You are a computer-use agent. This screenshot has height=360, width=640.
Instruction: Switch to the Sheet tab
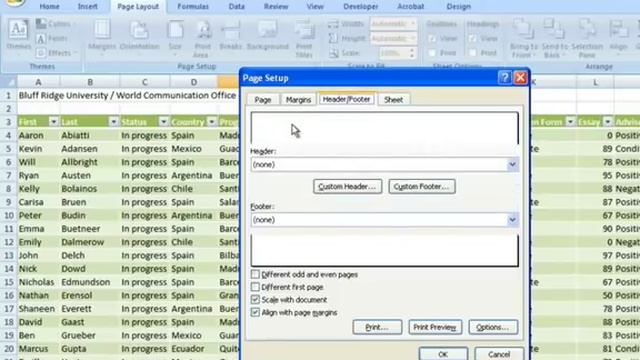point(393,100)
